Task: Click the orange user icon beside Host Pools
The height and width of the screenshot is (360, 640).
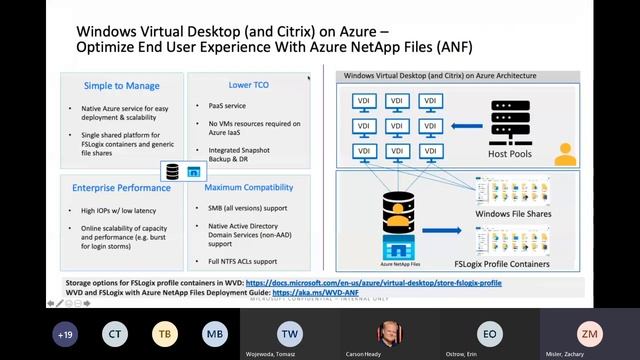Action: pyautogui.click(x=565, y=154)
